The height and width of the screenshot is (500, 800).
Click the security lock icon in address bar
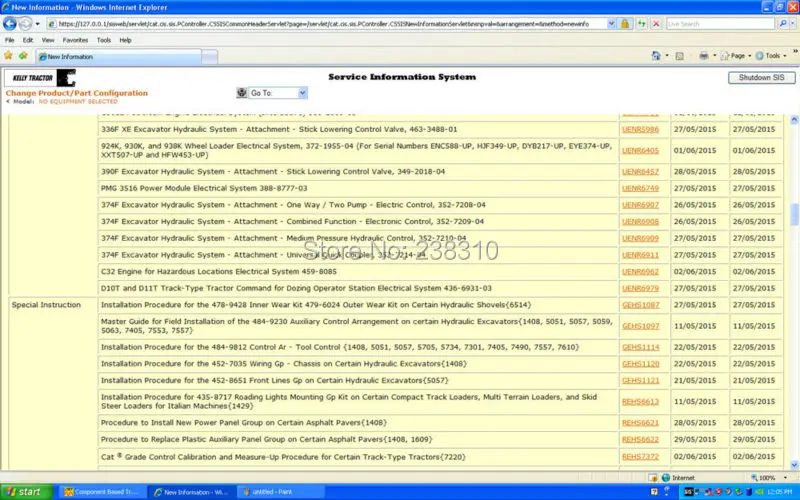tap(625, 22)
